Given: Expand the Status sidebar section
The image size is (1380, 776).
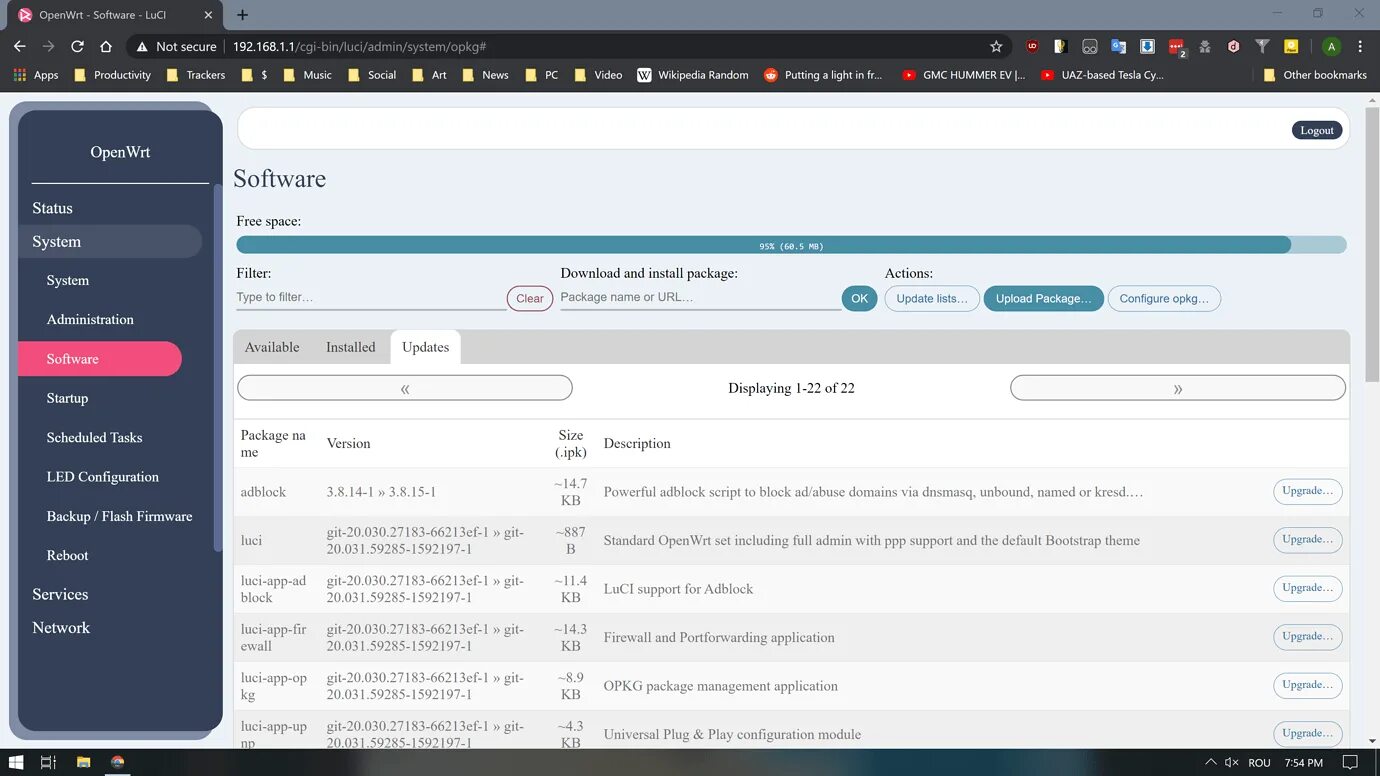Looking at the screenshot, I should pyautogui.click(x=52, y=208).
